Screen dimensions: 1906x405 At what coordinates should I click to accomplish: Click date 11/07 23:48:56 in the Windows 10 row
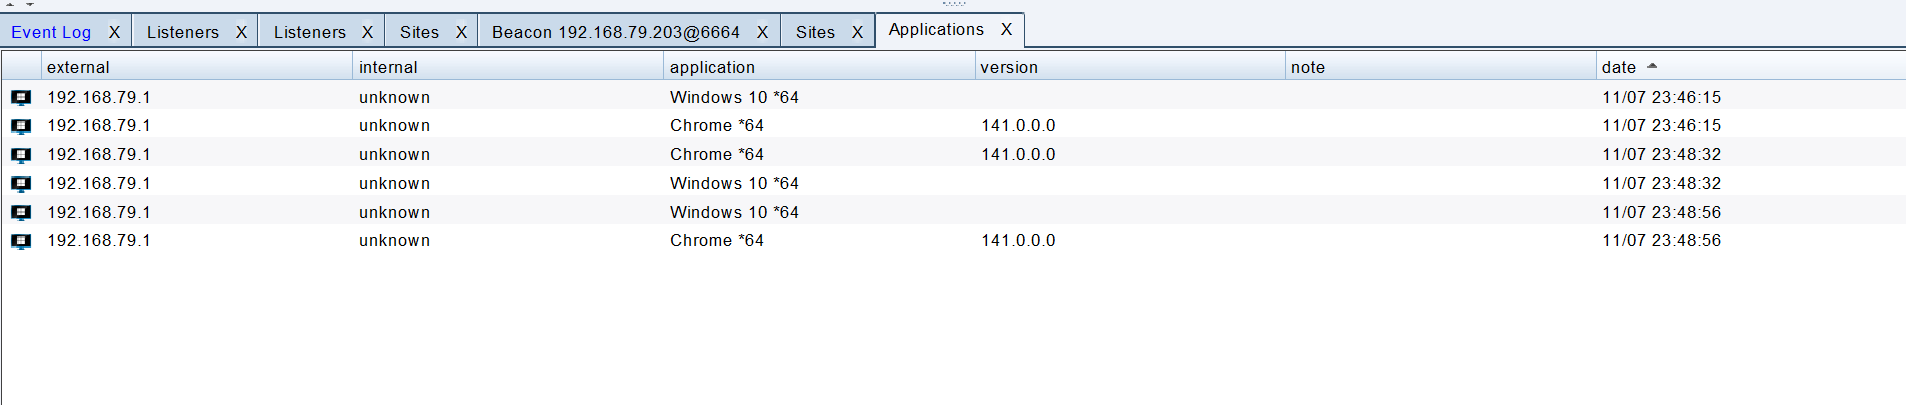[x=1662, y=212]
